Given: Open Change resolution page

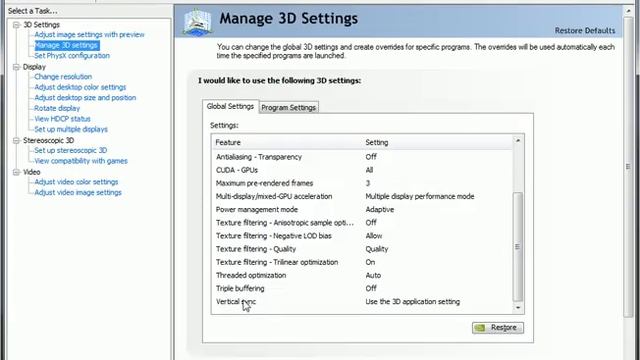Looking at the screenshot, I should (63, 77).
